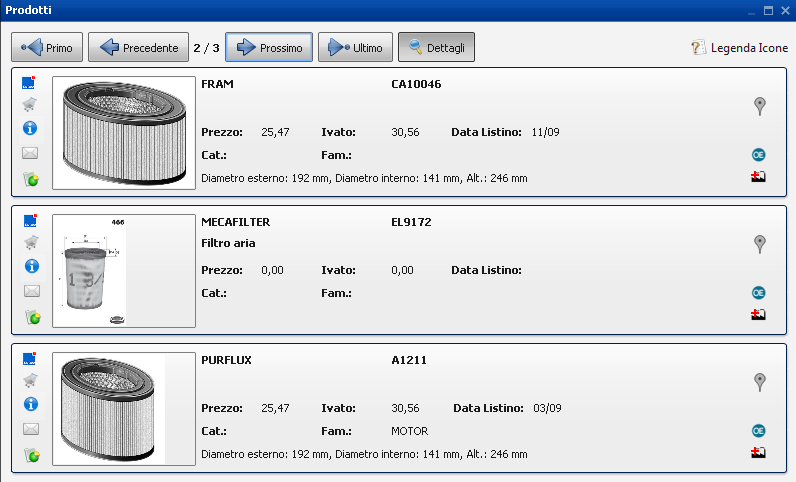
Task: Click the location pin for PURFLUX A1211
Action: point(759,382)
